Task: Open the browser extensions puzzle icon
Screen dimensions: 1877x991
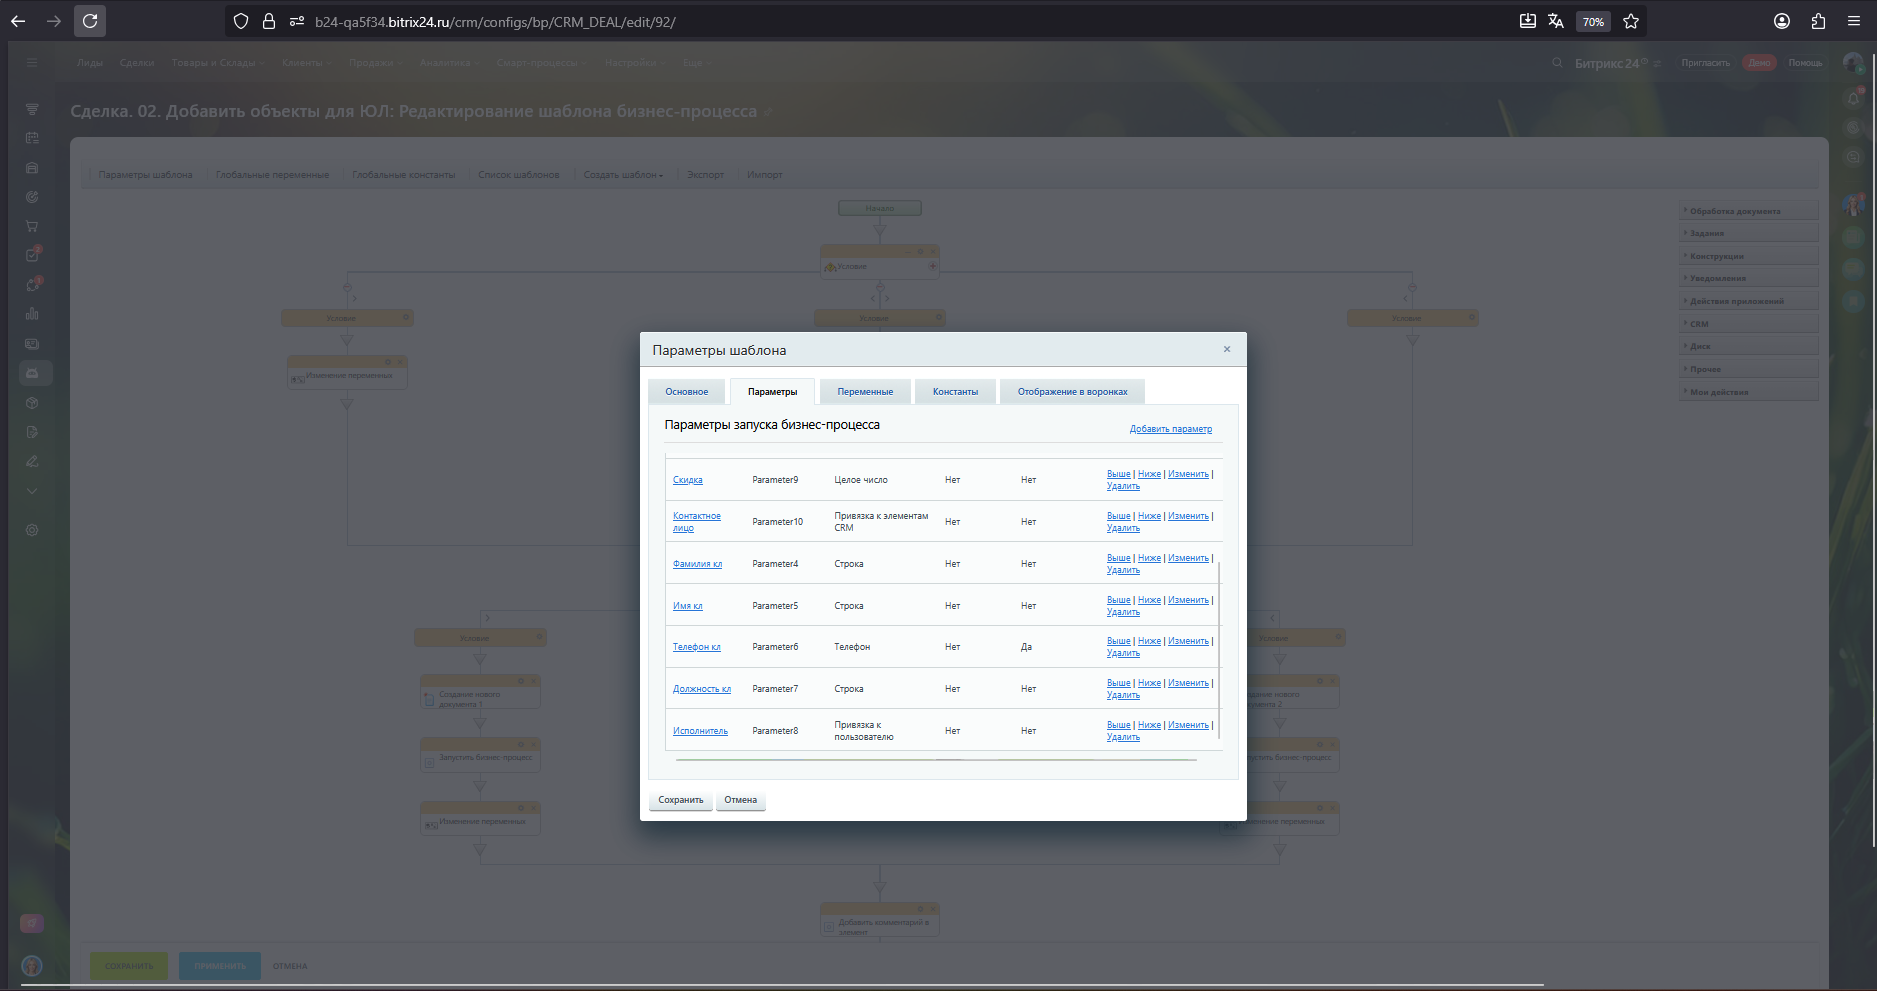Action: coord(1818,21)
